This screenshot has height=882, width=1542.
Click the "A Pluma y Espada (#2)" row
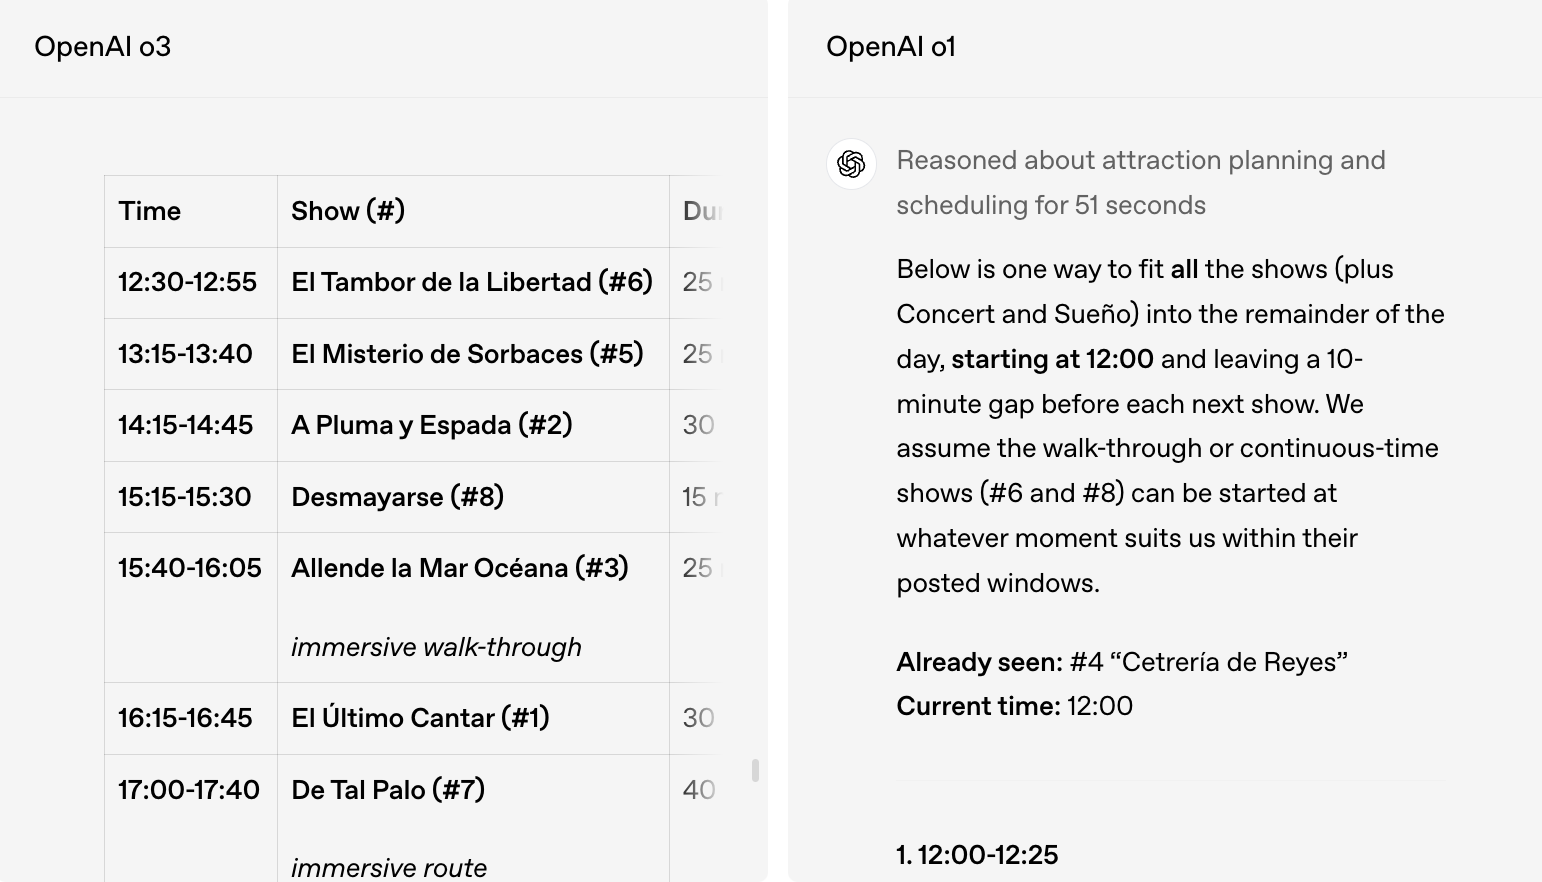click(x=431, y=425)
